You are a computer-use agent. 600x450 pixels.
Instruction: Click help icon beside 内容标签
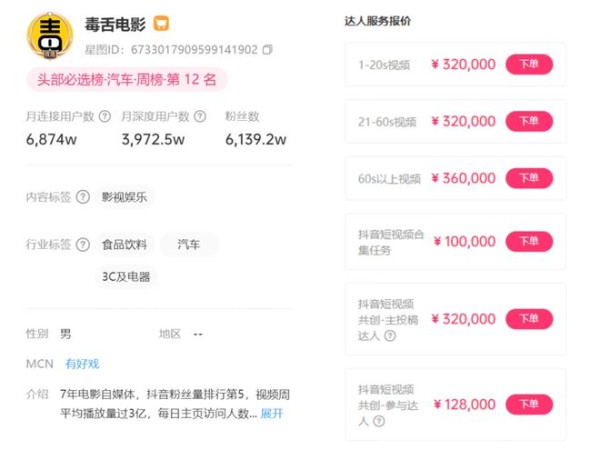(x=83, y=197)
